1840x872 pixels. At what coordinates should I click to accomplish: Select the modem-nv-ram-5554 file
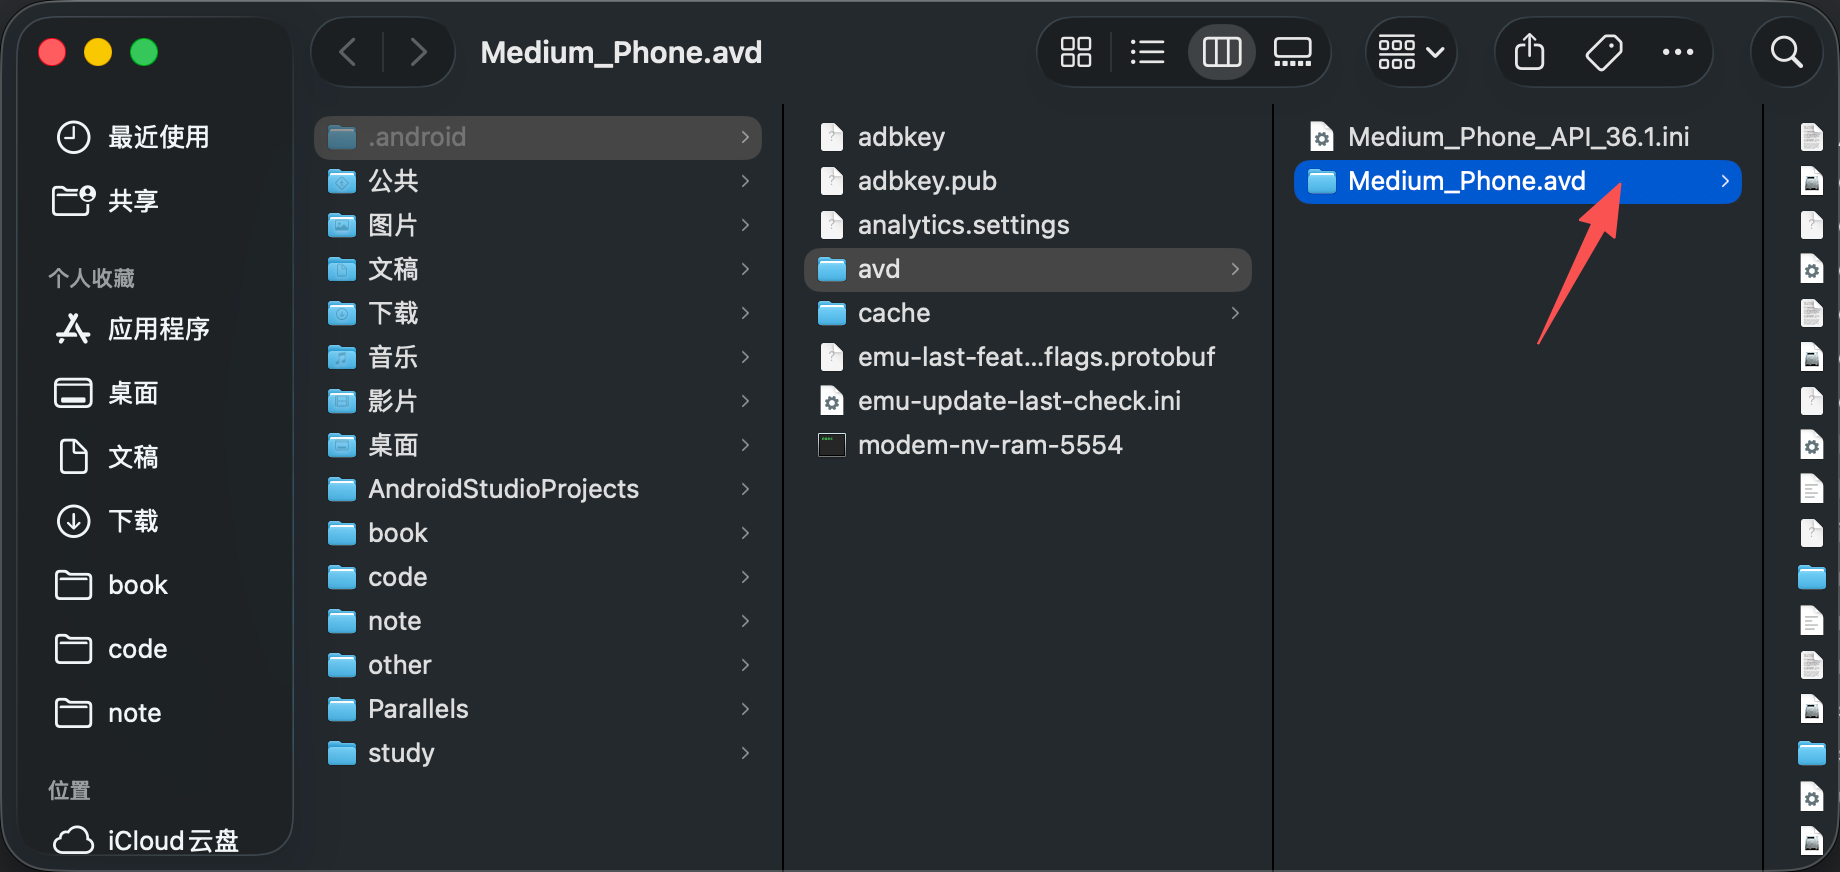[989, 445]
